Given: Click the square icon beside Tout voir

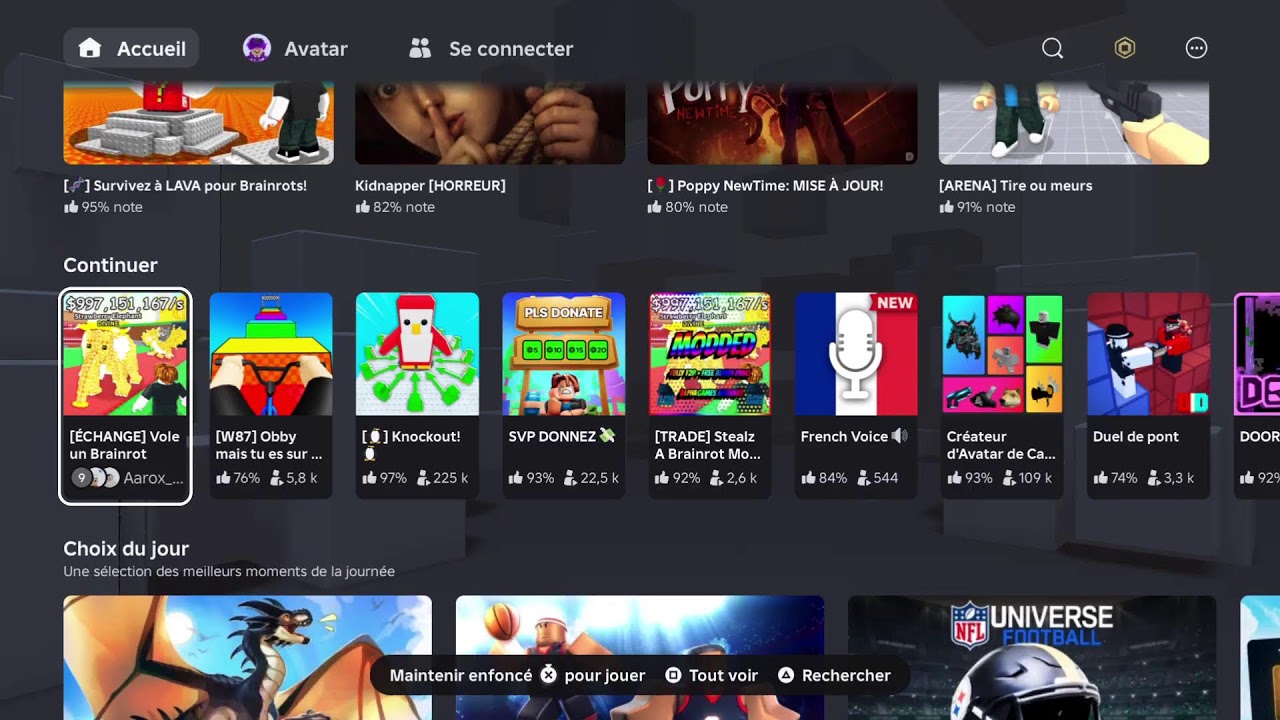Looking at the screenshot, I should click(674, 675).
